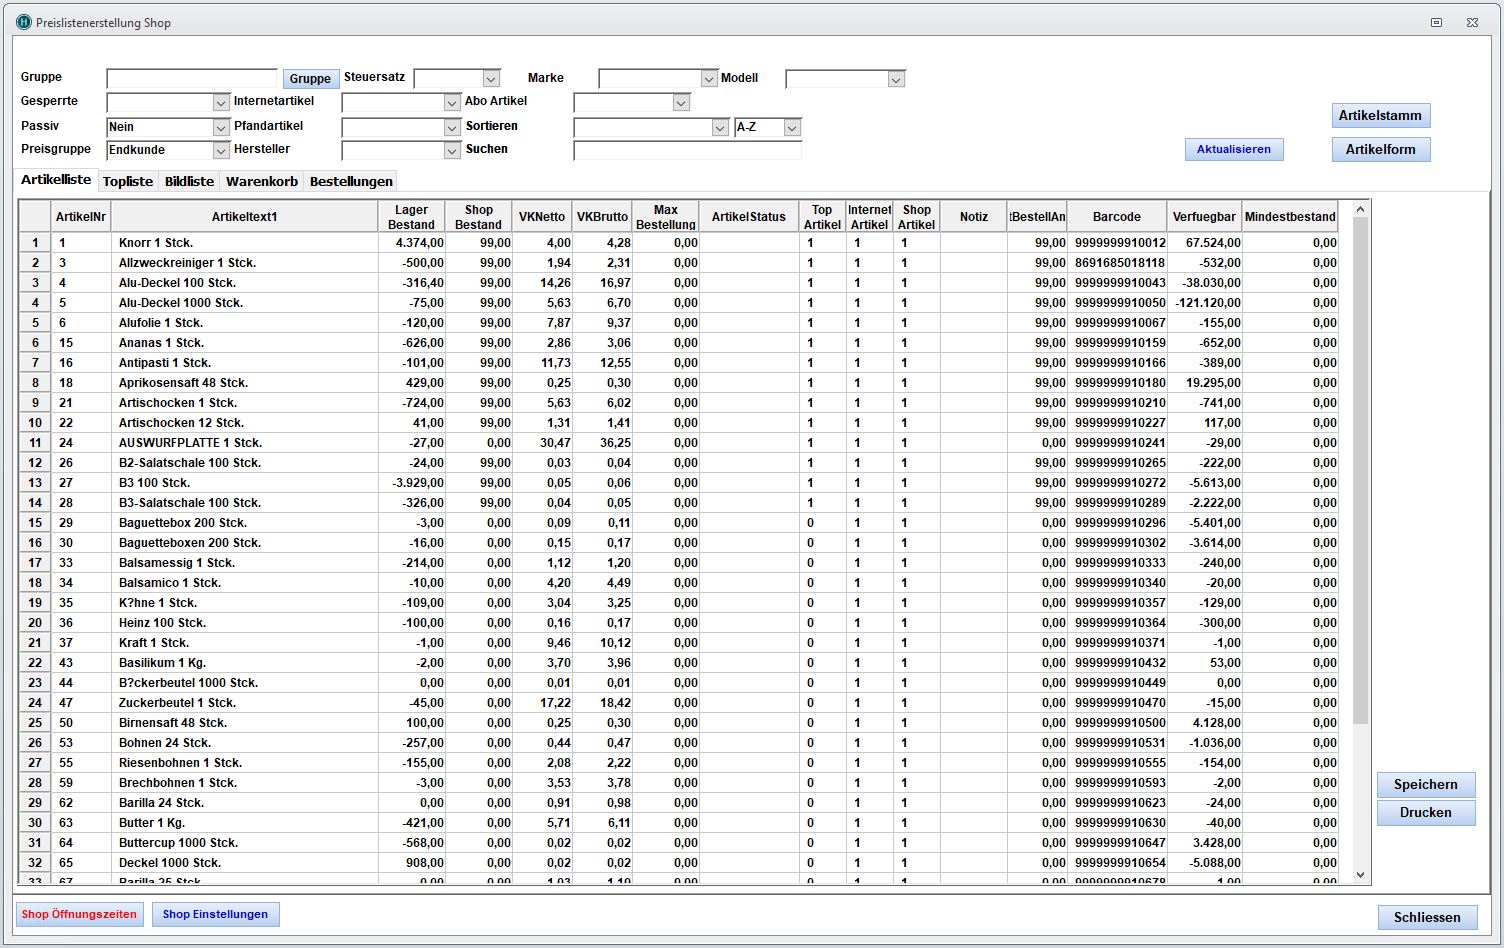Open the Passiv dropdown showing Nein
1504x948 pixels.
(x=221, y=128)
